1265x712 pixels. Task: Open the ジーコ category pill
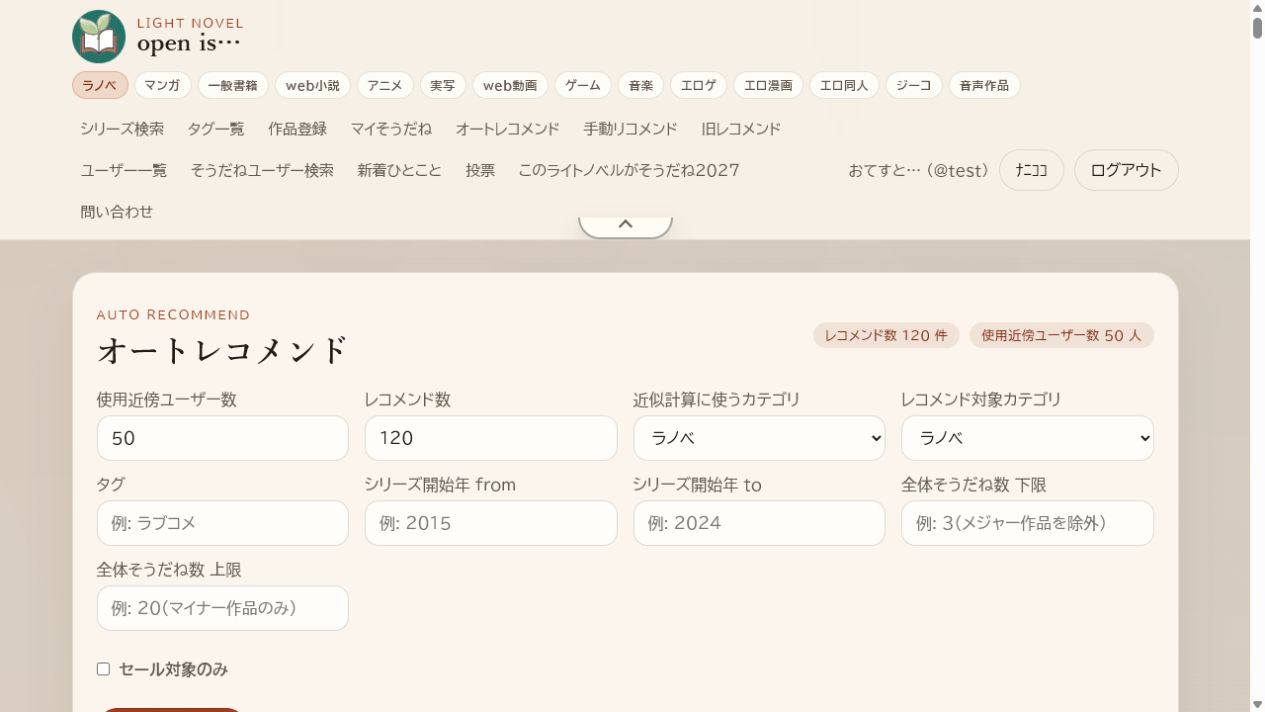tap(914, 85)
